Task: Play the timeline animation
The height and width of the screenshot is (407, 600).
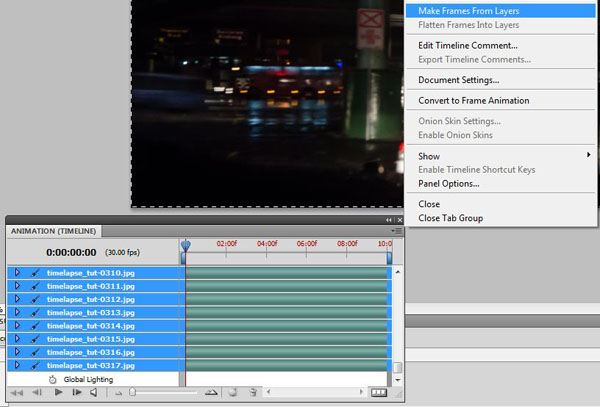Action: [x=59, y=392]
